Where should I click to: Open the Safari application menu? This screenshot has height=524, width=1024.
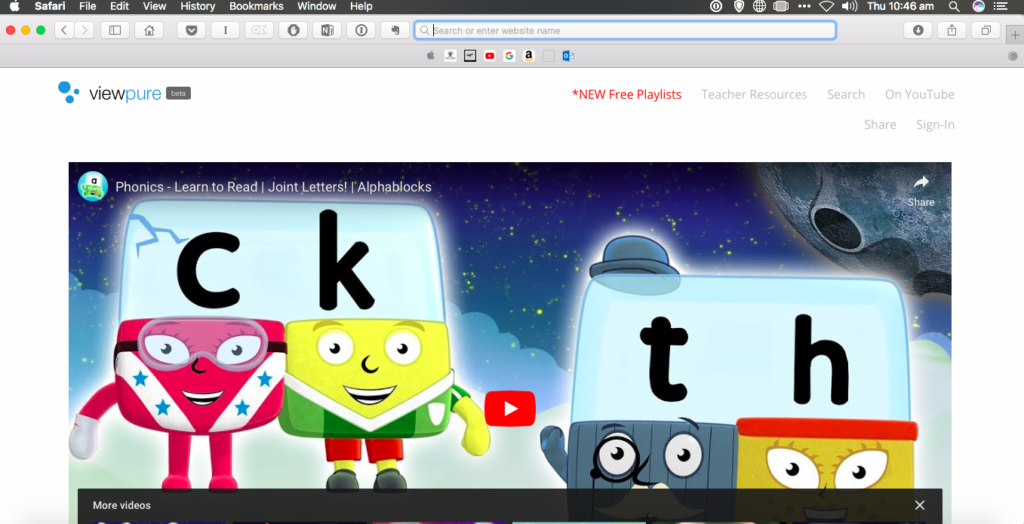click(50, 7)
